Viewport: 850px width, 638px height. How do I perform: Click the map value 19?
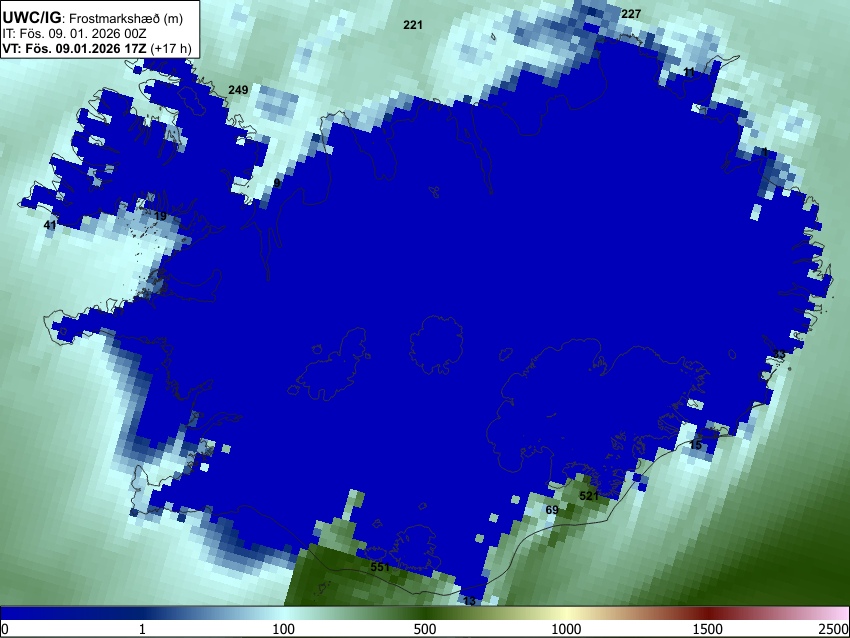coord(160,216)
